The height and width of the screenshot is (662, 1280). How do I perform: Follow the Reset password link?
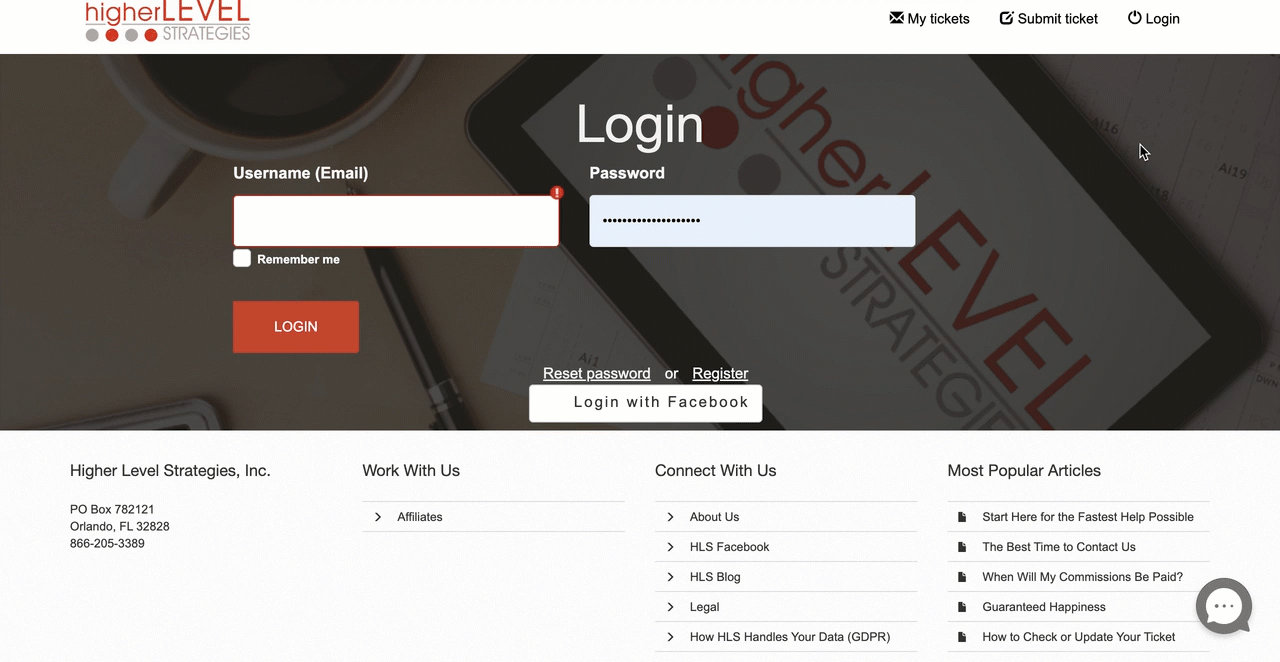pos(597,373)
